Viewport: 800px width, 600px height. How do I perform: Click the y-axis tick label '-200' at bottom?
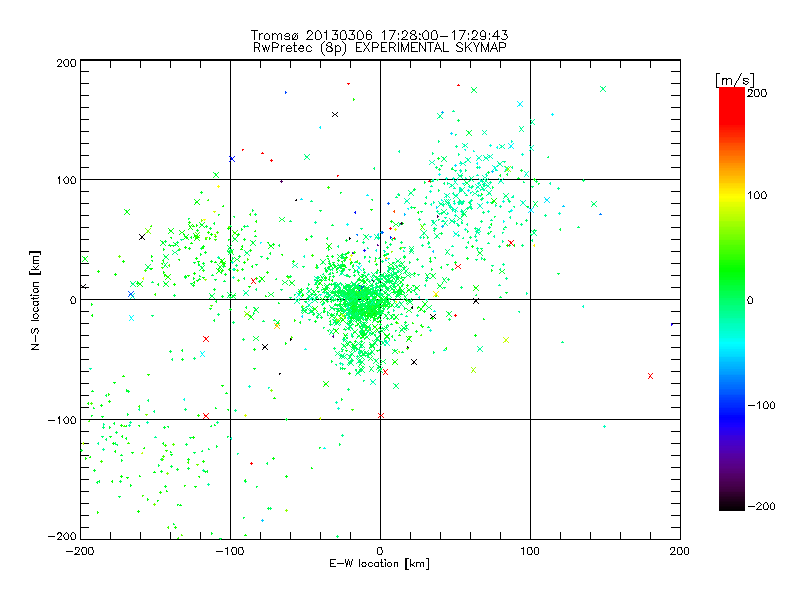coord(62,536)
